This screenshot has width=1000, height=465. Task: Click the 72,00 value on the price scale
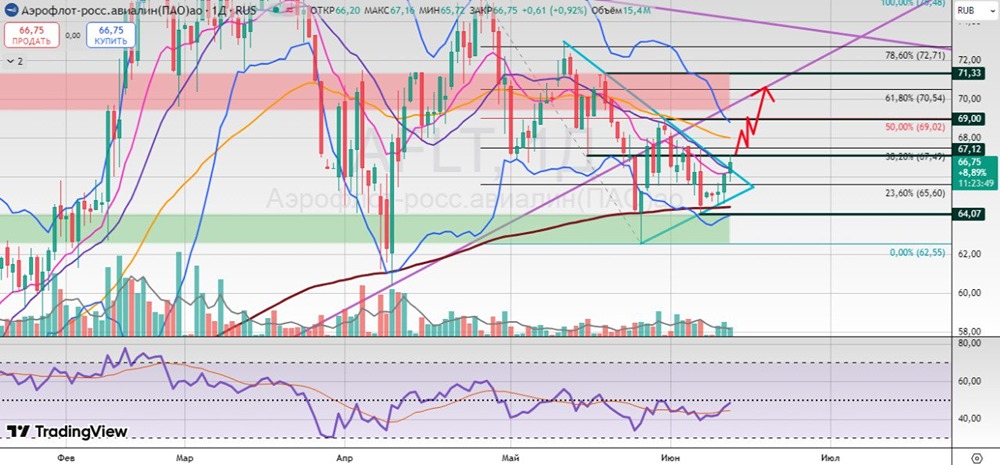[971, 59]
